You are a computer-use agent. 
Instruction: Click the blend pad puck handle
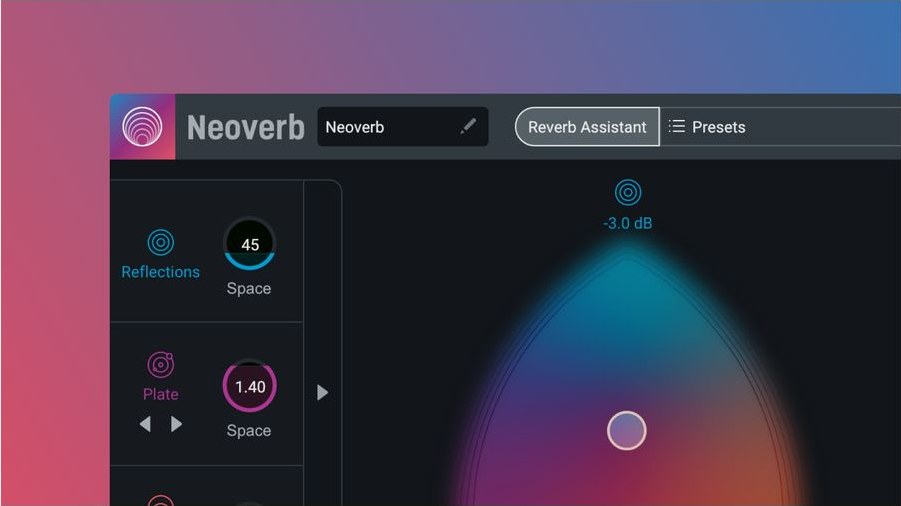coord(626,430)
